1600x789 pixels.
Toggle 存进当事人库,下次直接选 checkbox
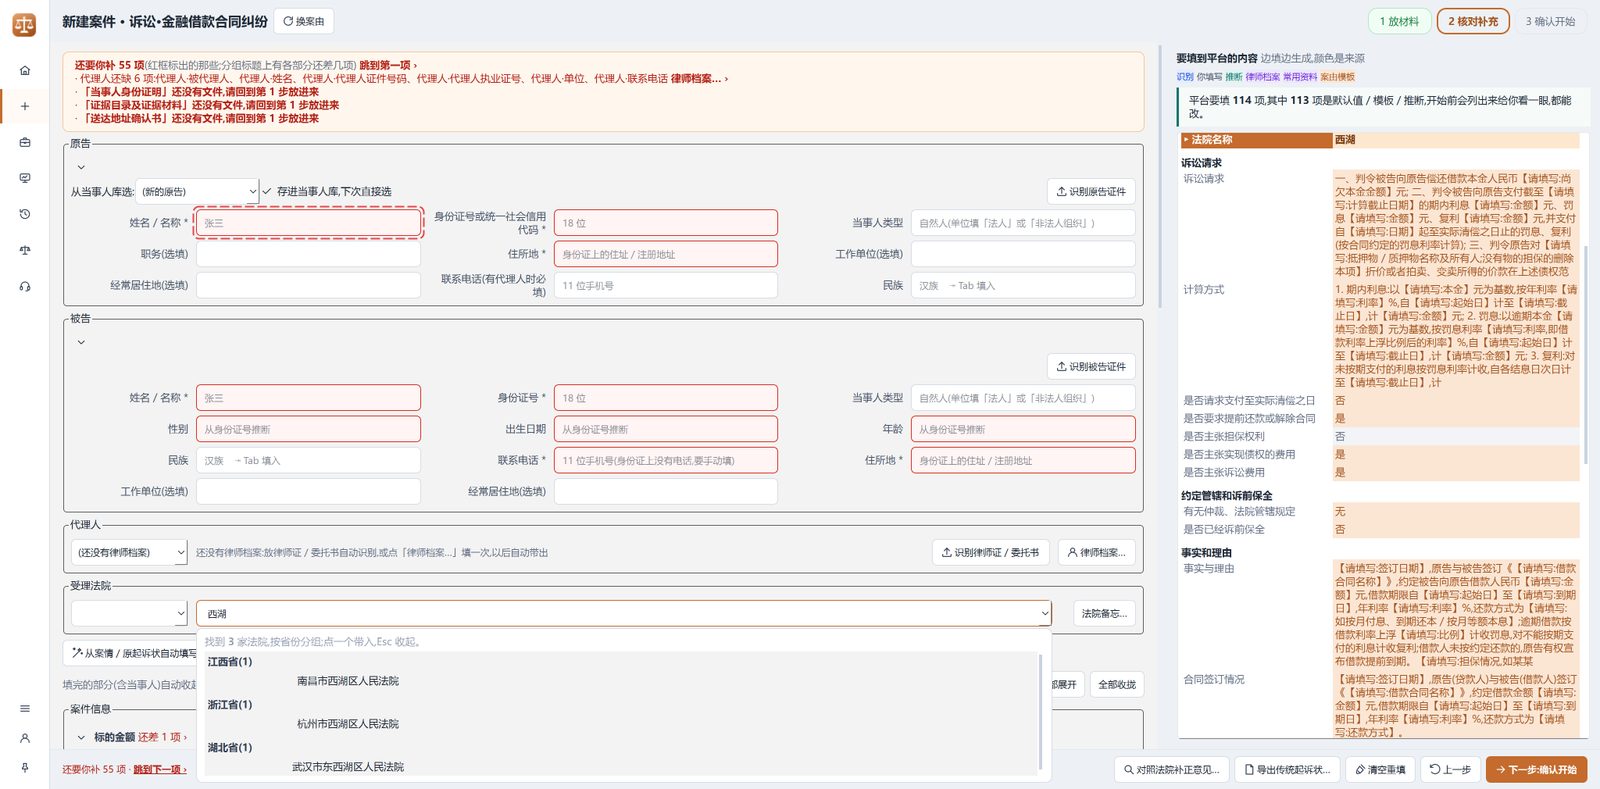click(267, 191)
